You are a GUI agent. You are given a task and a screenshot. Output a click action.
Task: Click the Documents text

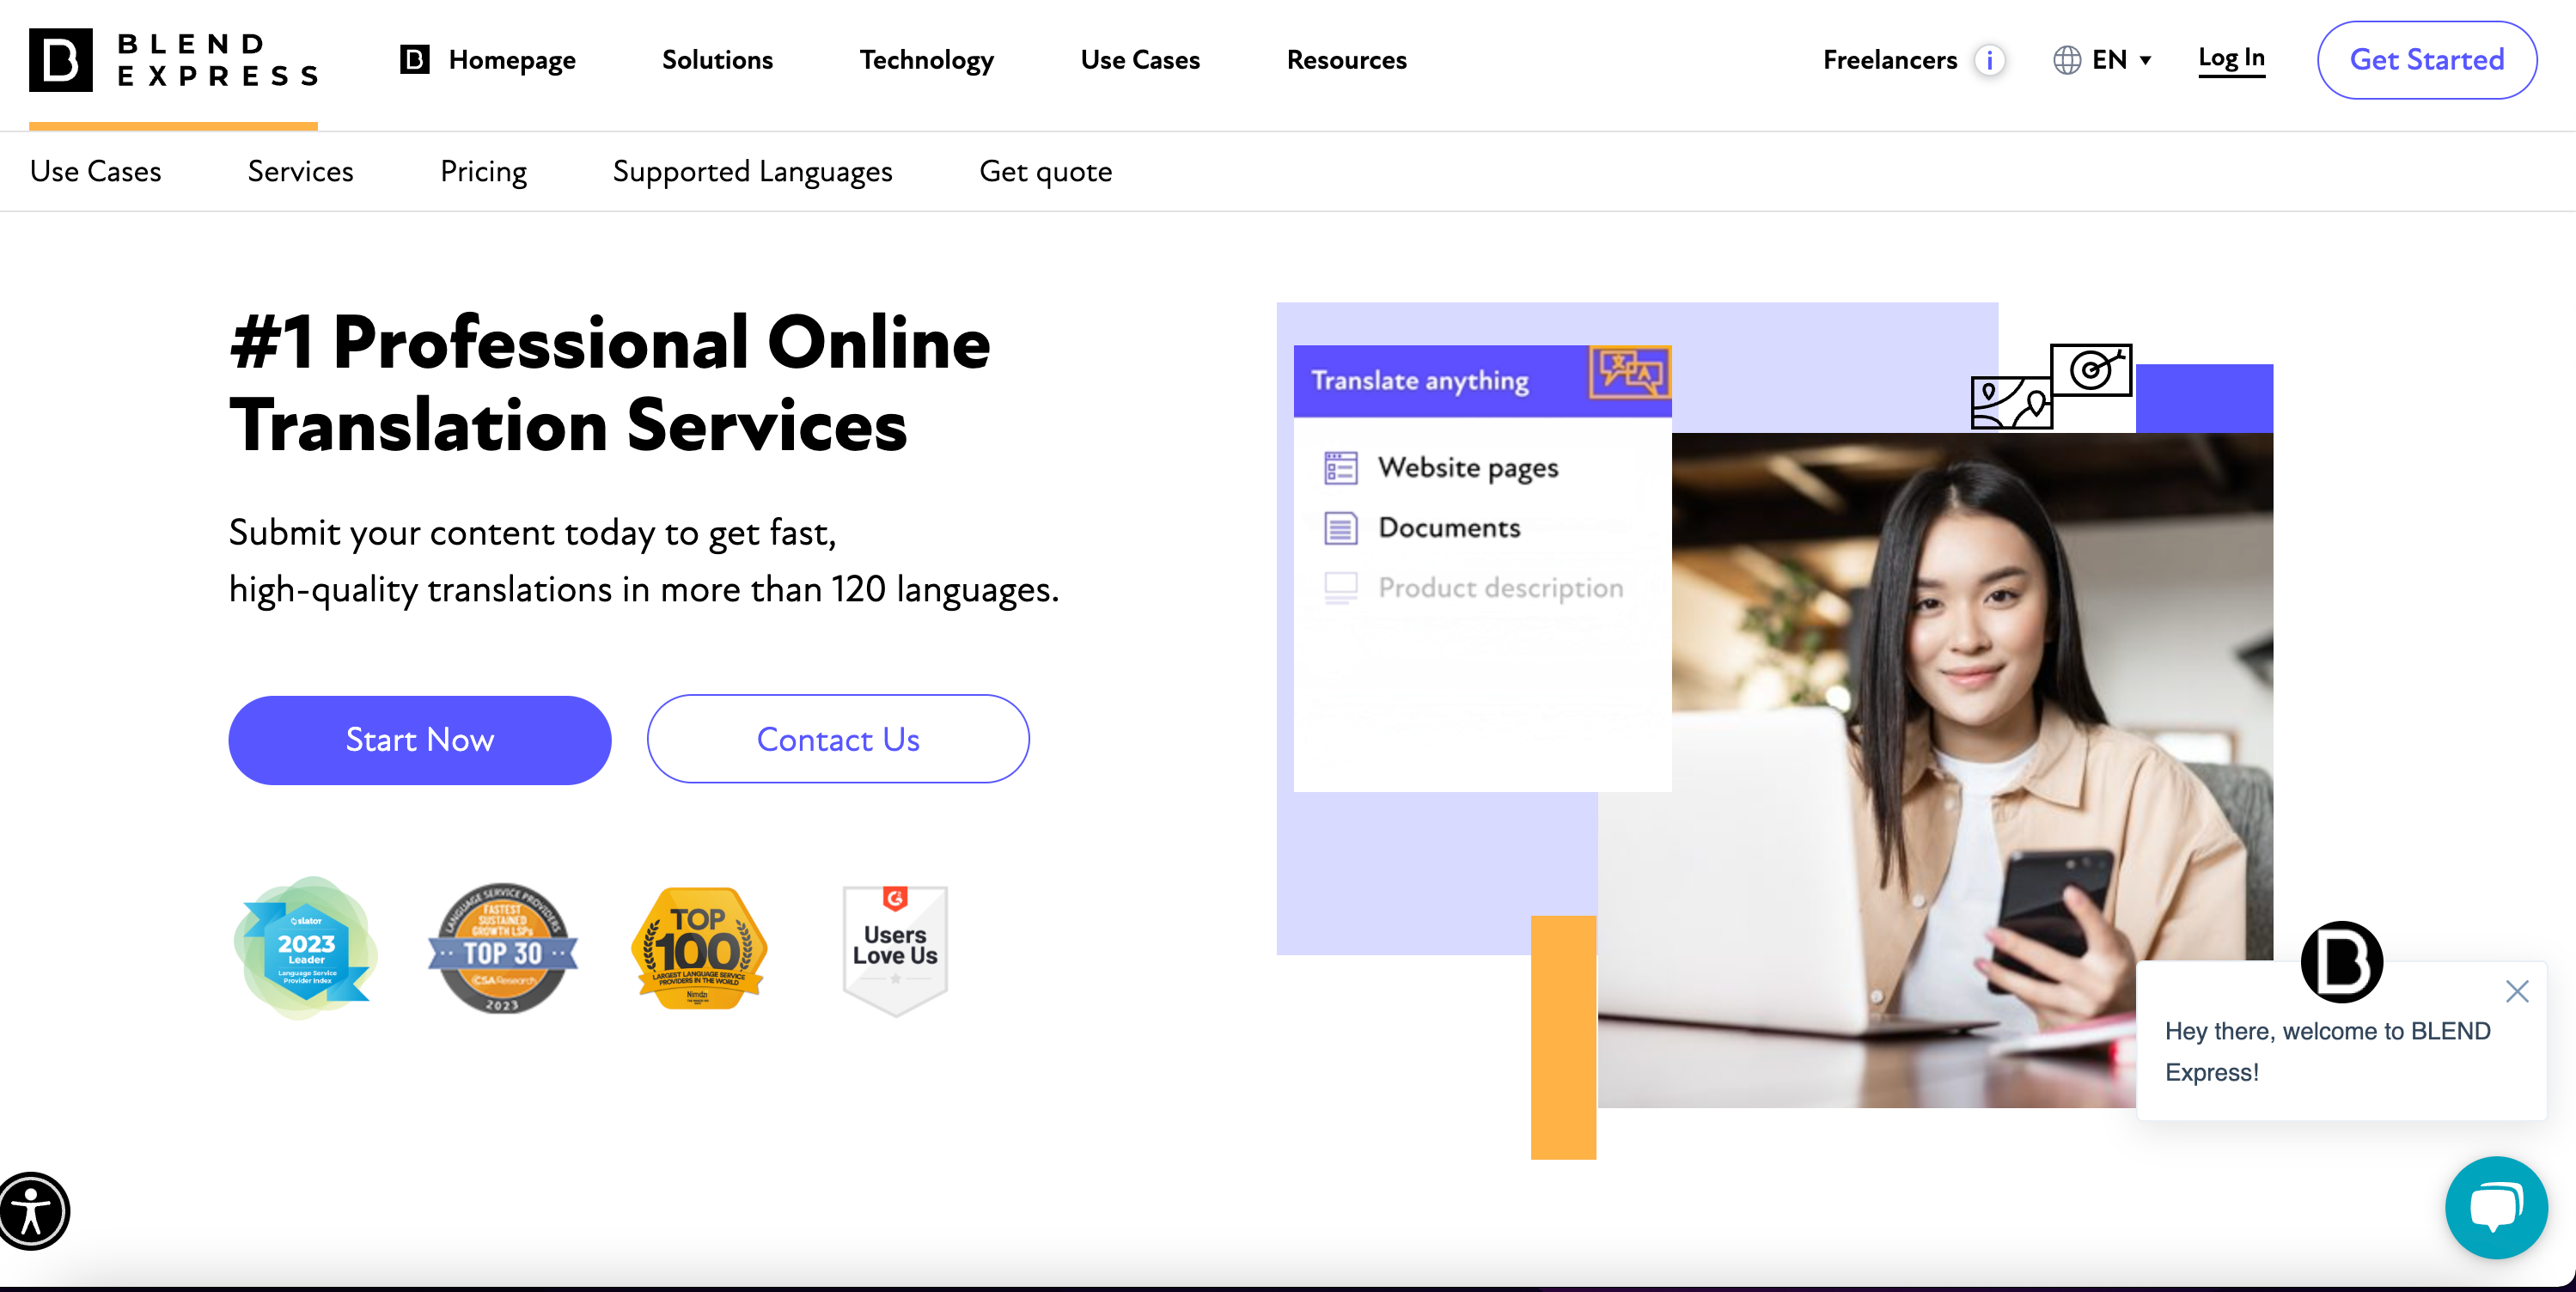click(x=1449, y=528)
